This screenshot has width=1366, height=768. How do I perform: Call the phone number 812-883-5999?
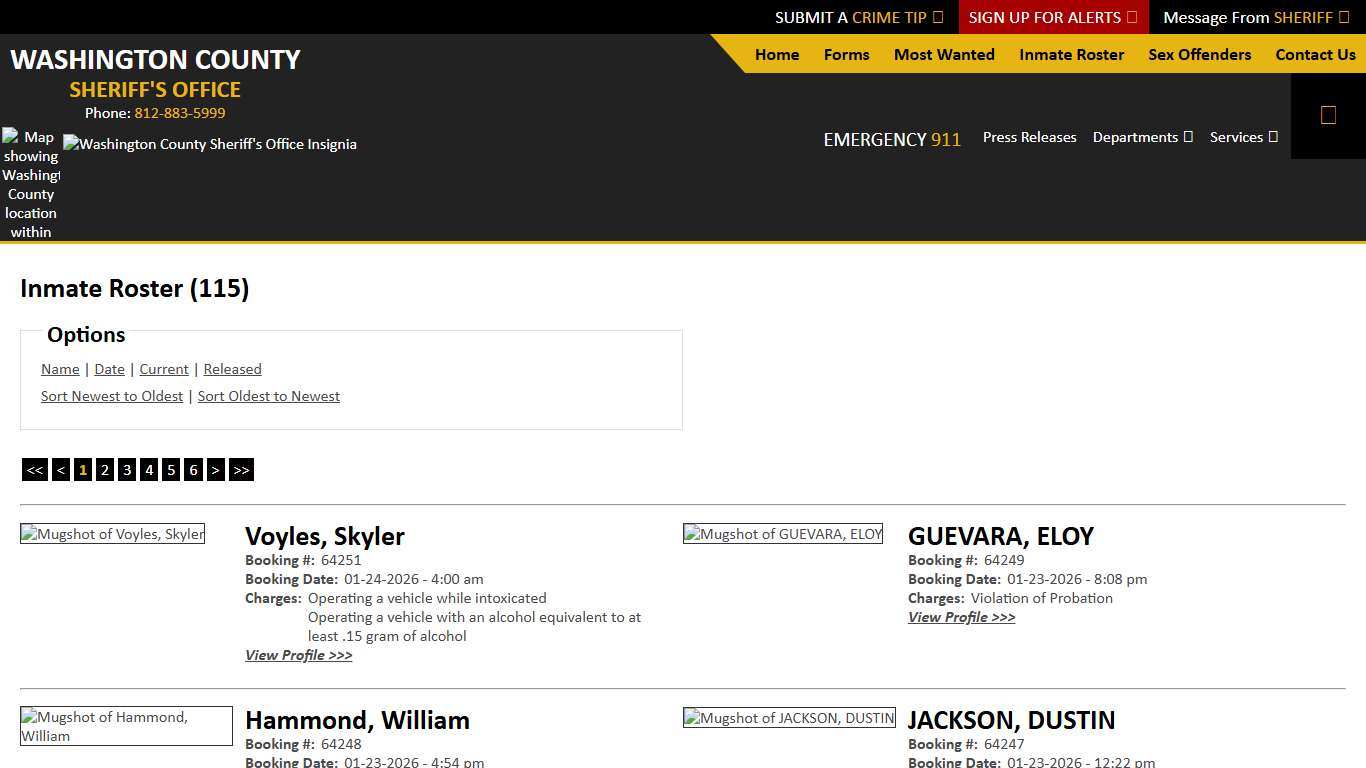point(179,113)
